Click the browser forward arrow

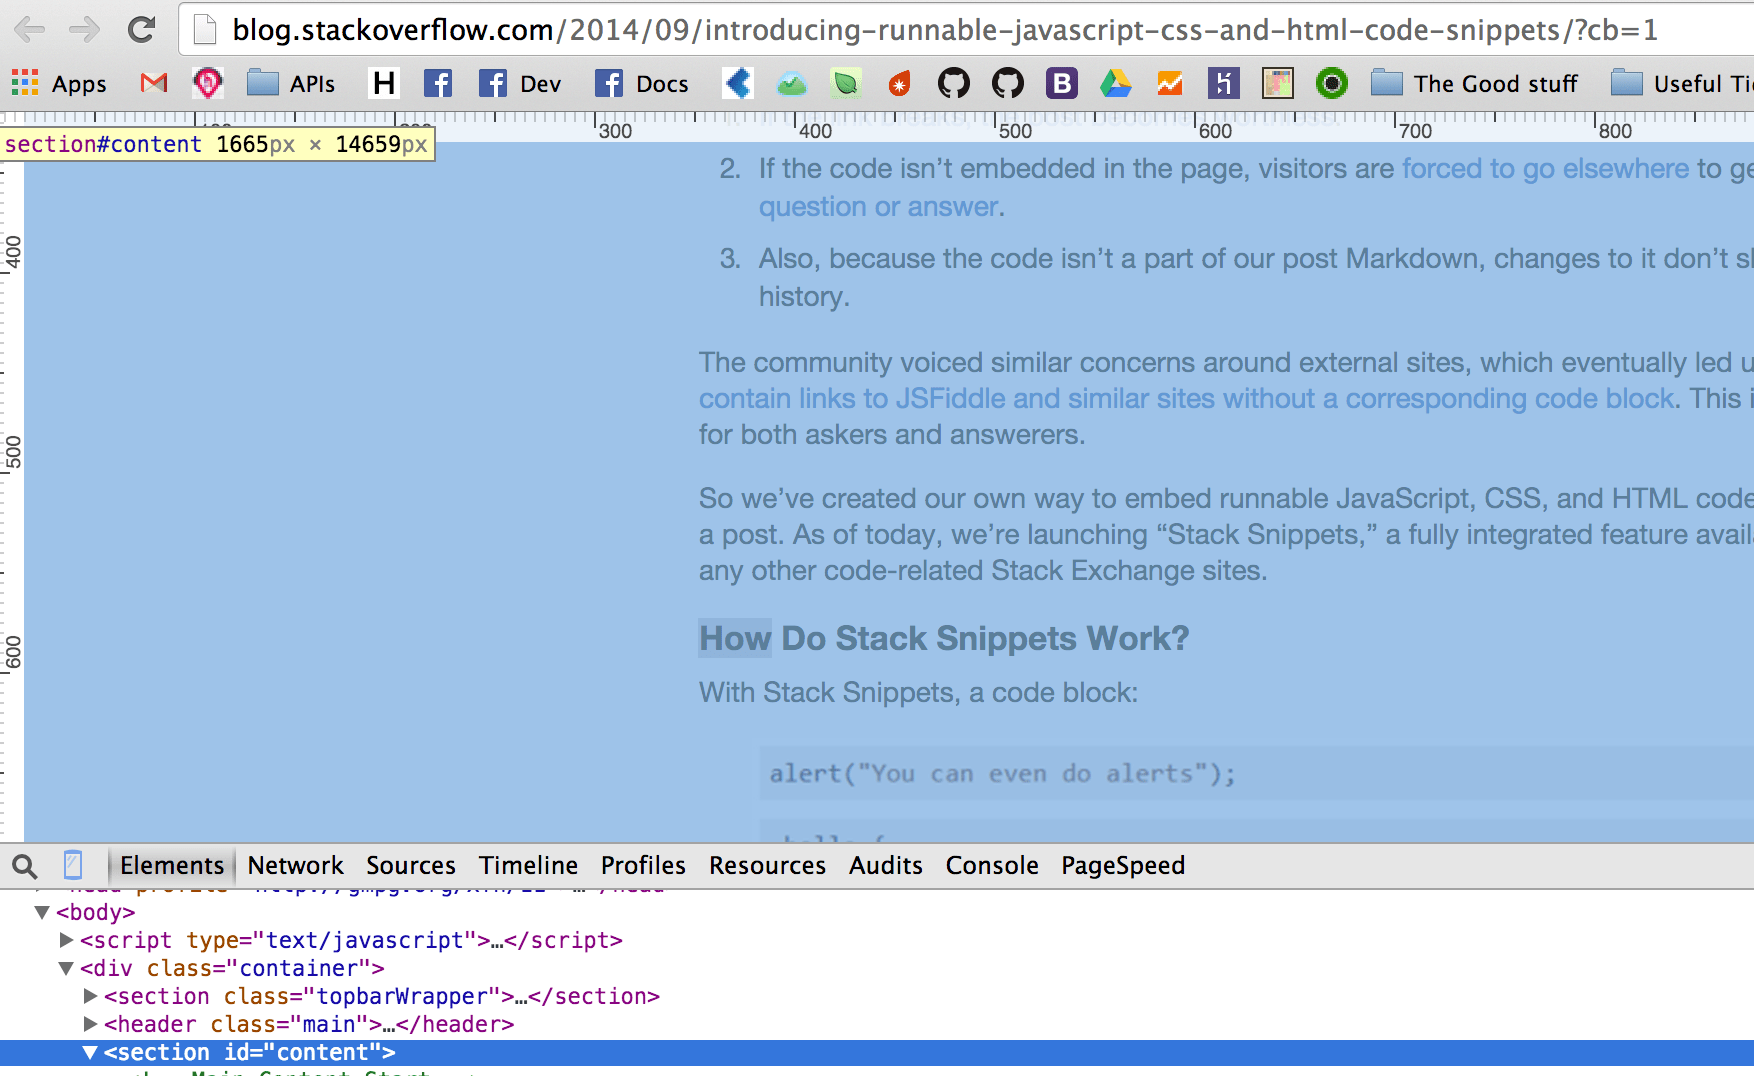point(84,30)
